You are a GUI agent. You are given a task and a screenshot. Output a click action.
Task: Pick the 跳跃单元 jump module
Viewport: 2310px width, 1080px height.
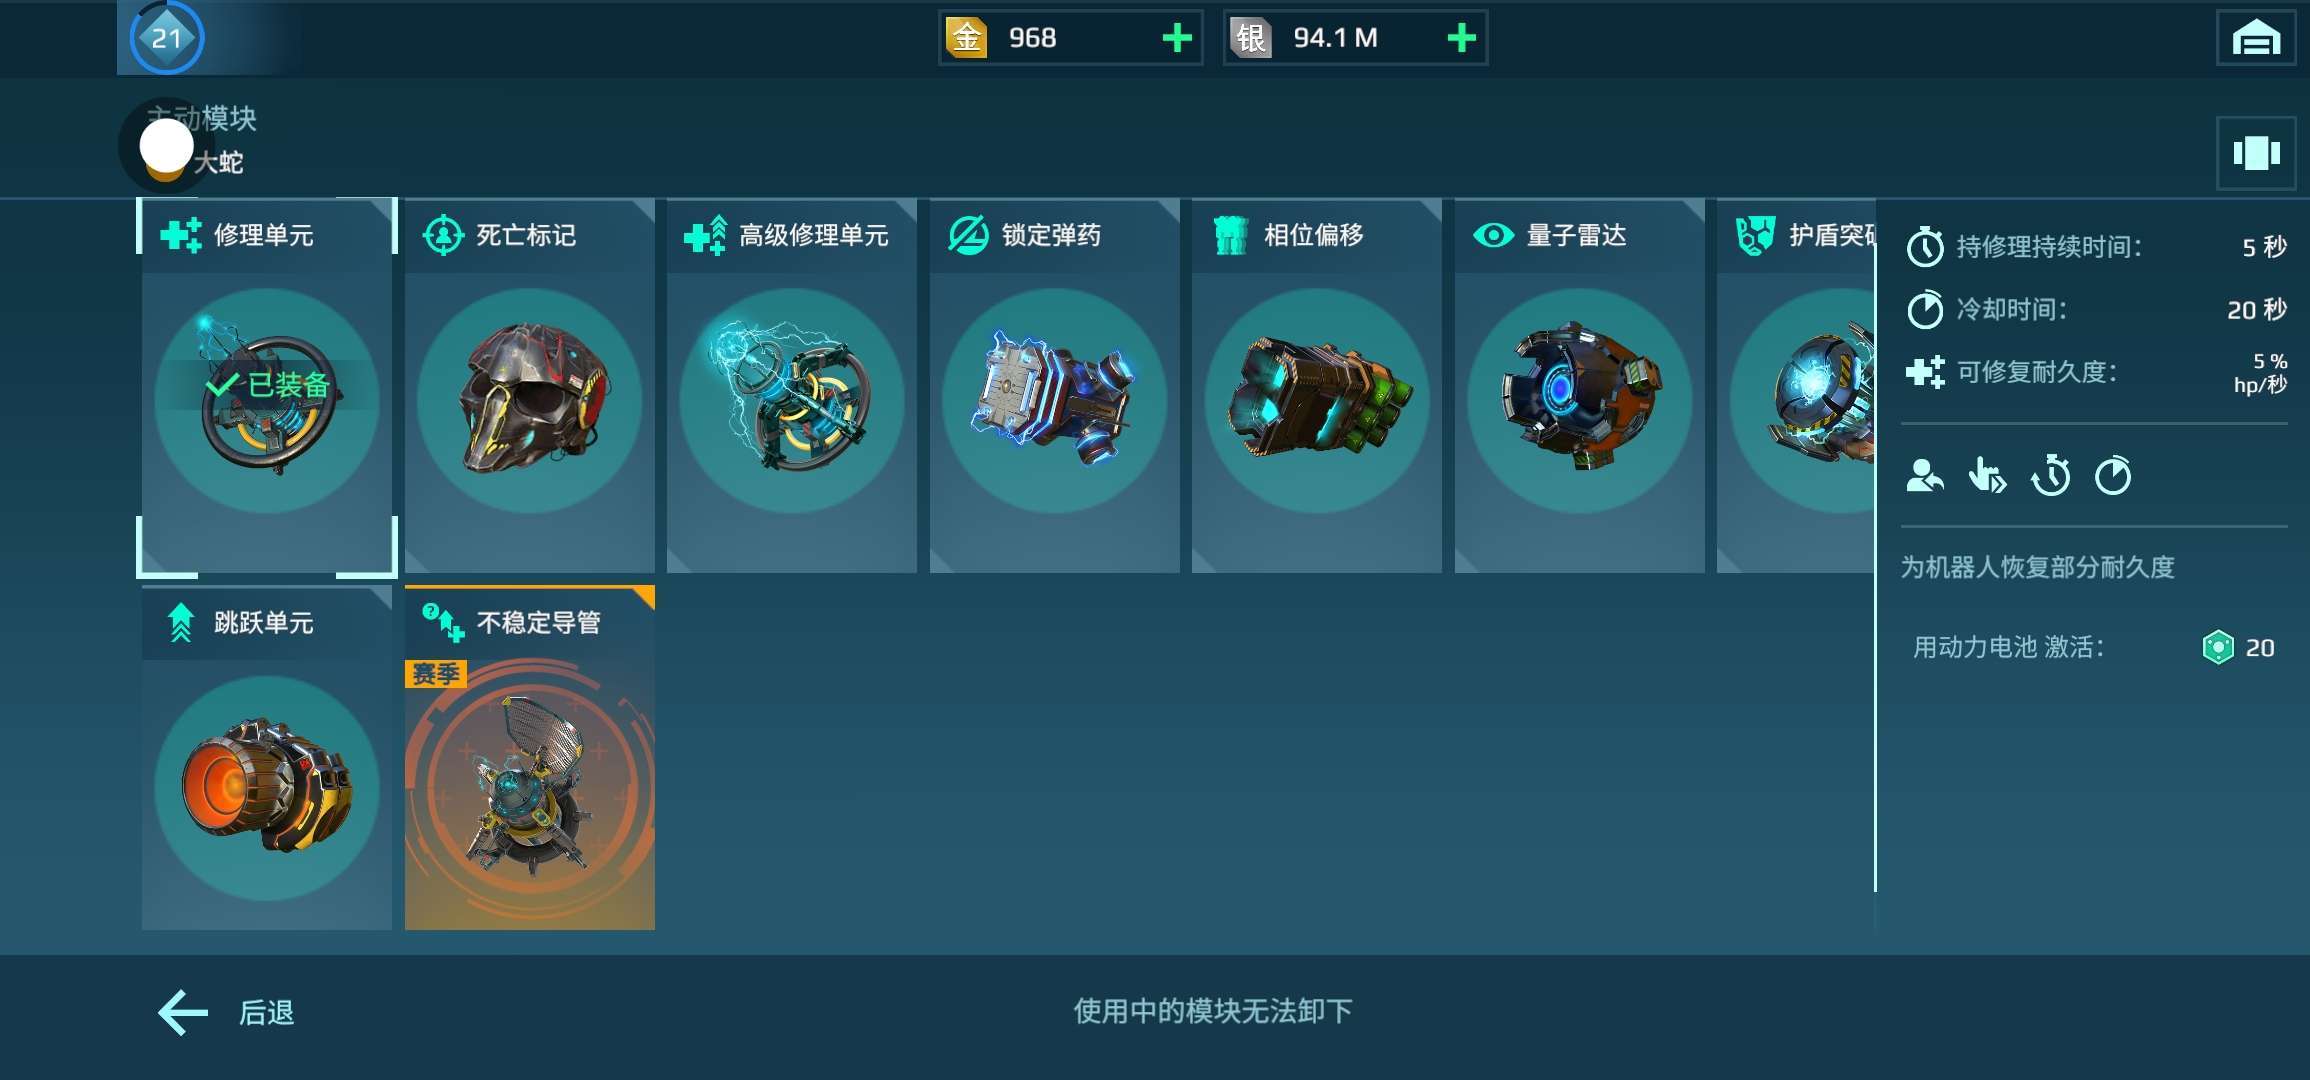coord(267,758)
